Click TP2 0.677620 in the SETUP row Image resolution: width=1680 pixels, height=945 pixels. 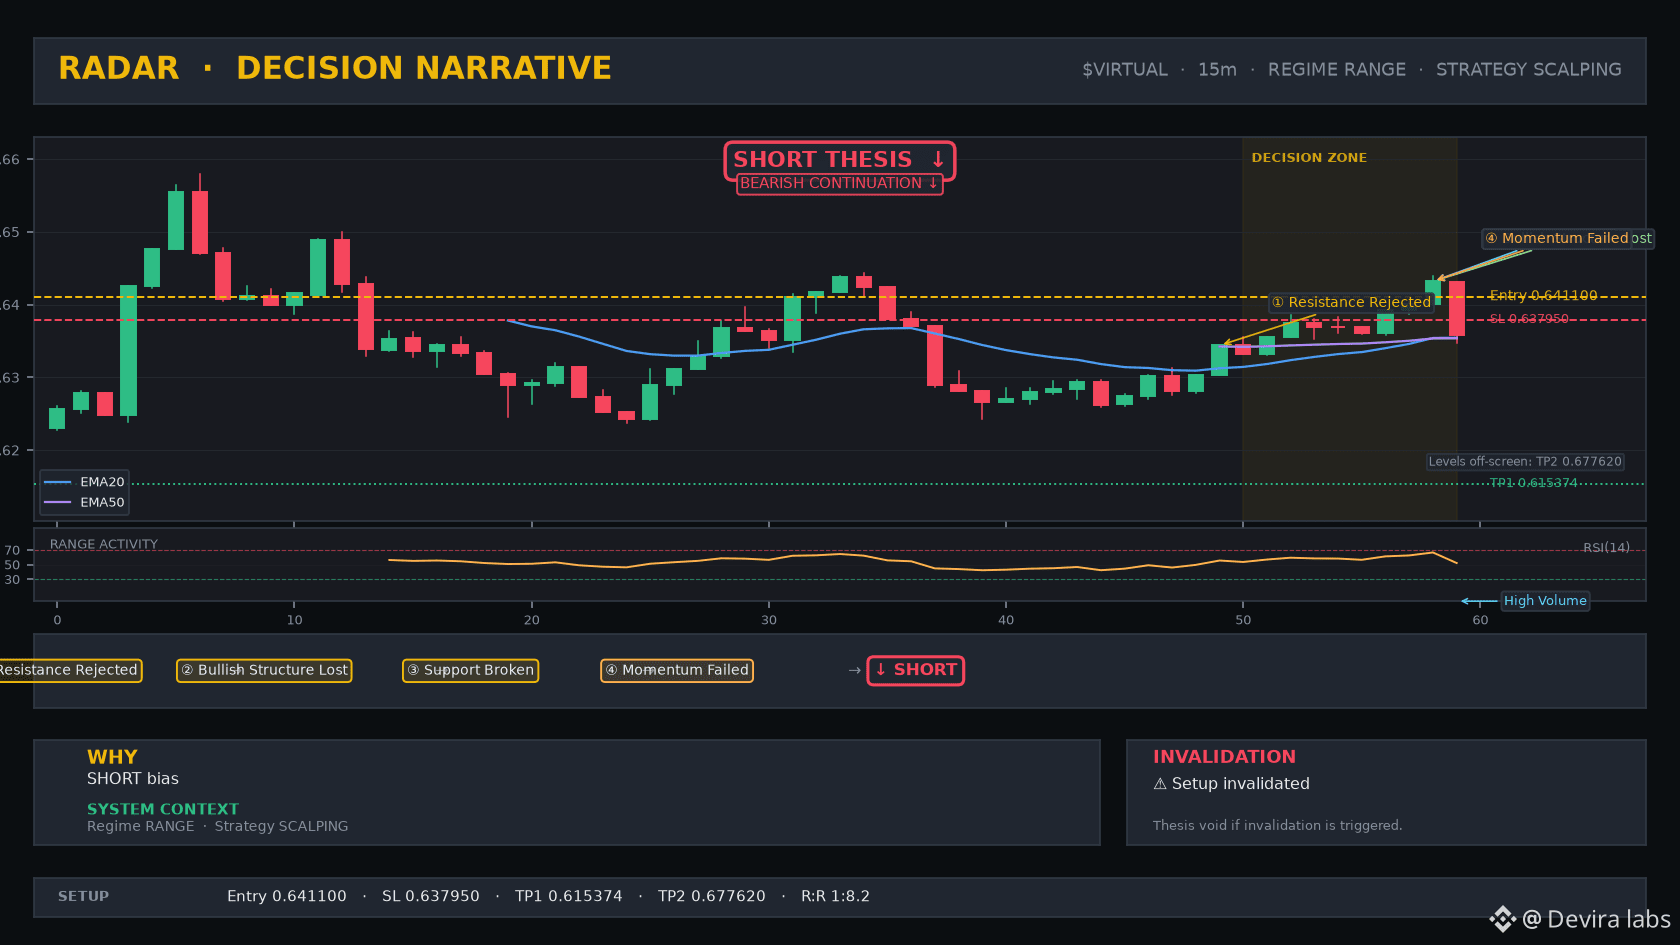coord(712,896)
